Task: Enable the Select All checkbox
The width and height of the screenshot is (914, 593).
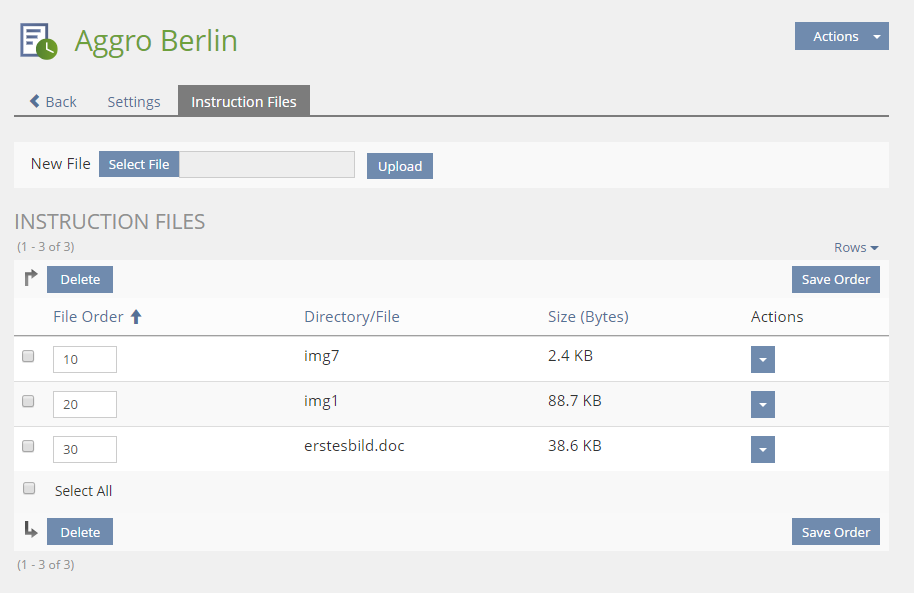Action: (x=29, y=489)
